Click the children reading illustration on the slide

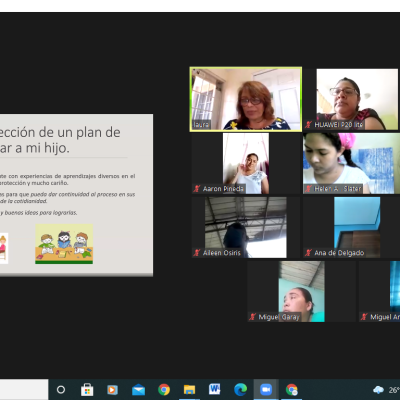tap(64, 244)
